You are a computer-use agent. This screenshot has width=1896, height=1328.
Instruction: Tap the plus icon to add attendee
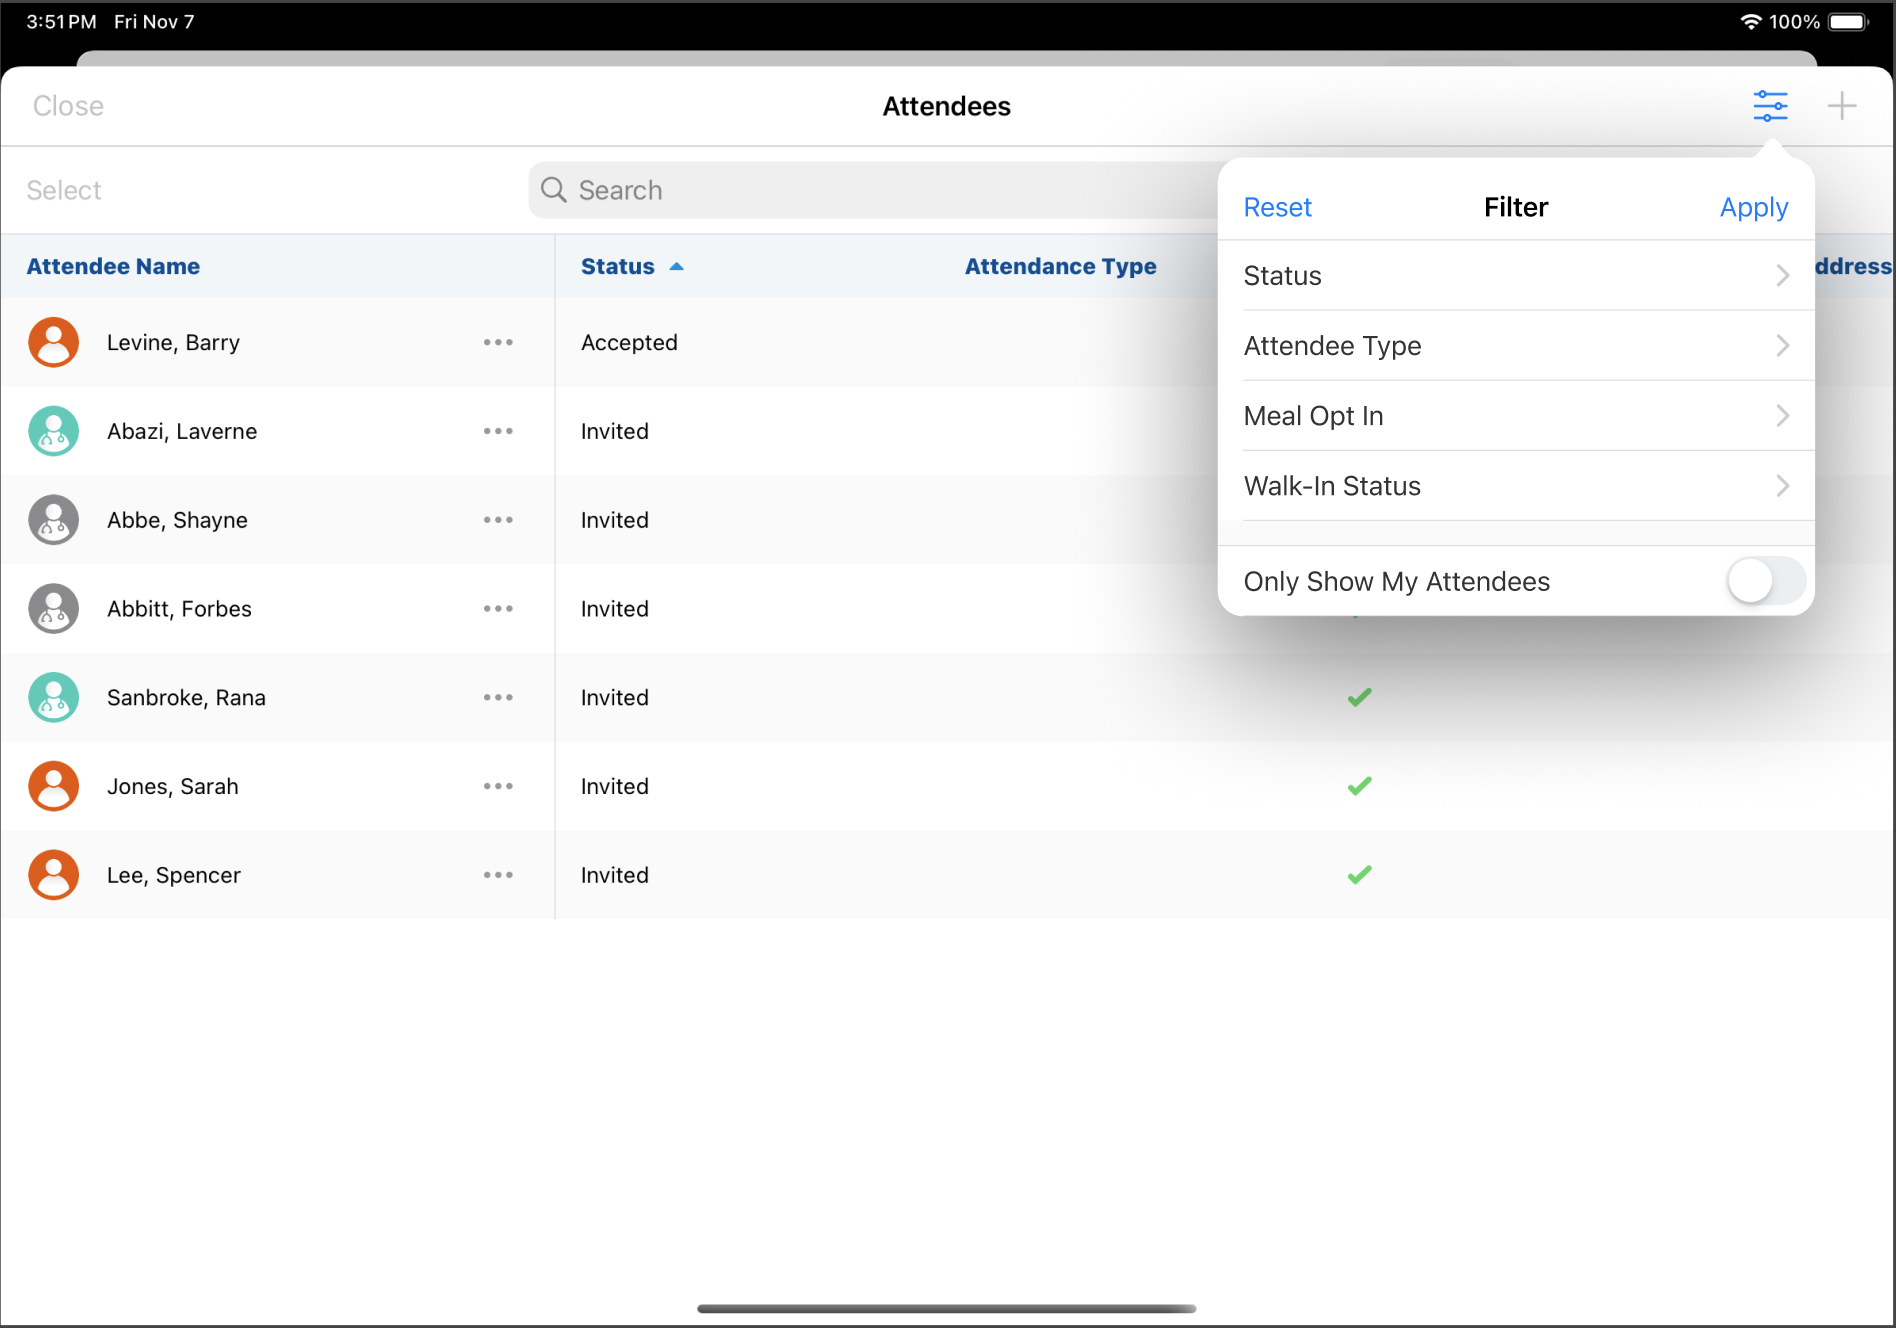(x=1841, y=106)
